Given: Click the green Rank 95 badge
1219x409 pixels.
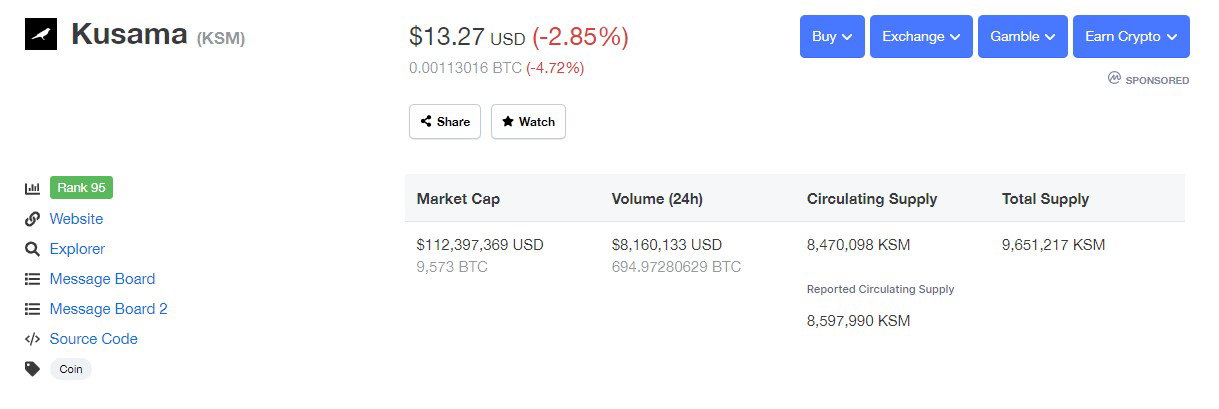Looking at the screenshot, I should click(81, 188).
